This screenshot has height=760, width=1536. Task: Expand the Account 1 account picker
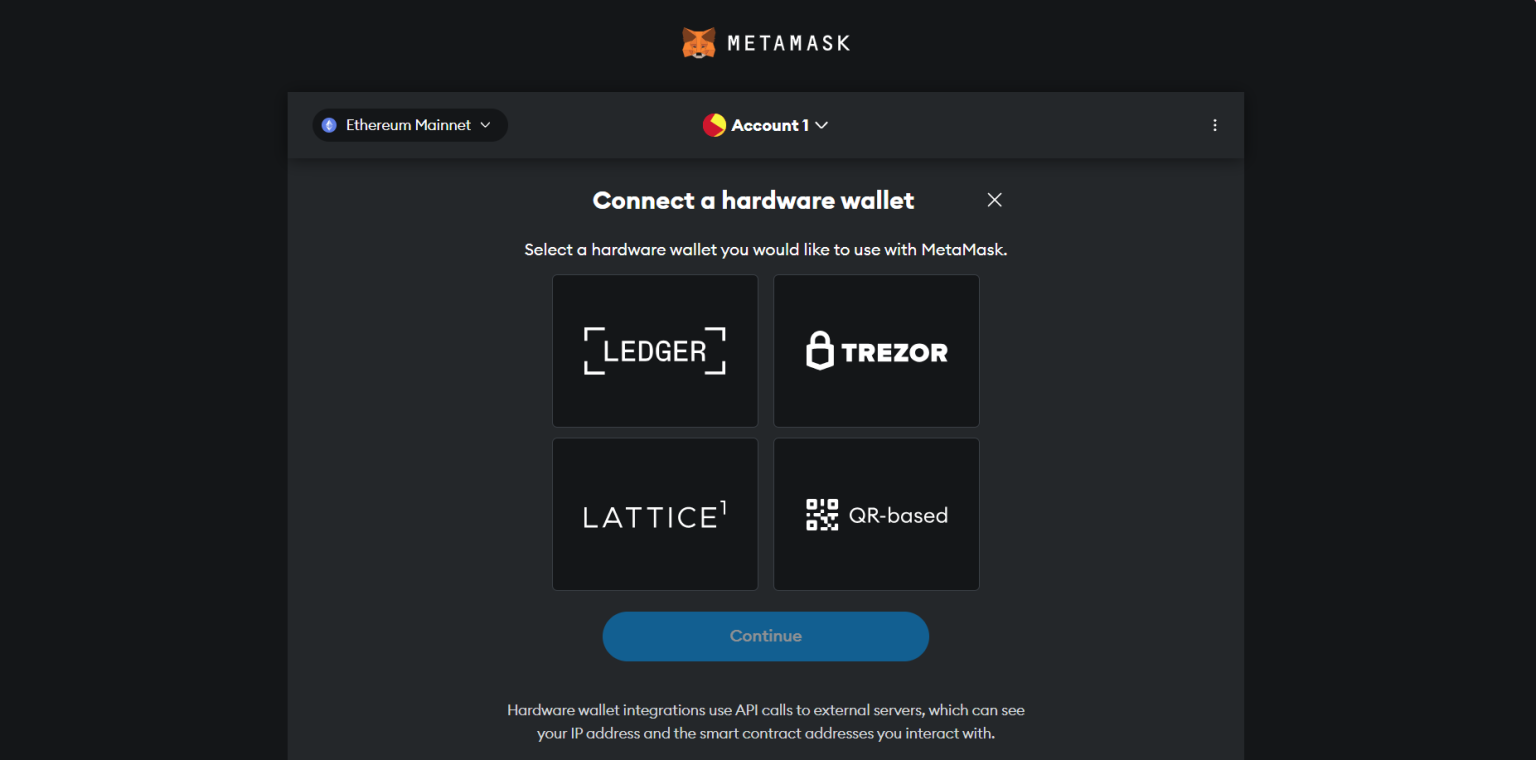[766, 124]
